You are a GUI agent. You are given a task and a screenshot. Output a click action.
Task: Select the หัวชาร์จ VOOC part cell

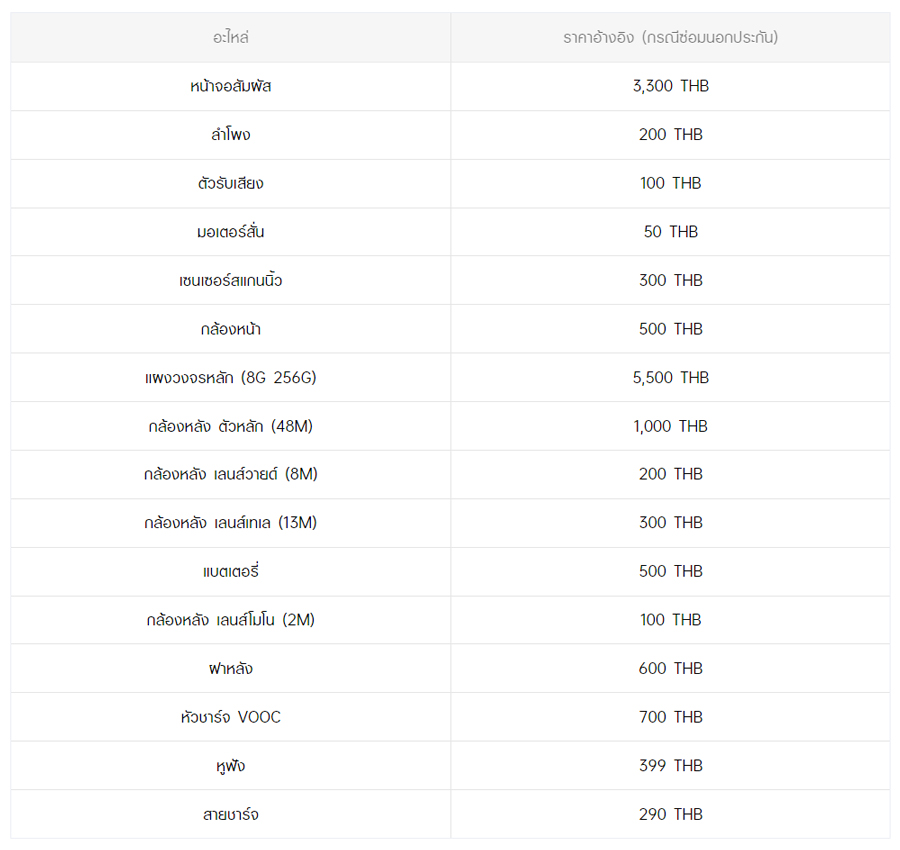[x=230, y=717]
